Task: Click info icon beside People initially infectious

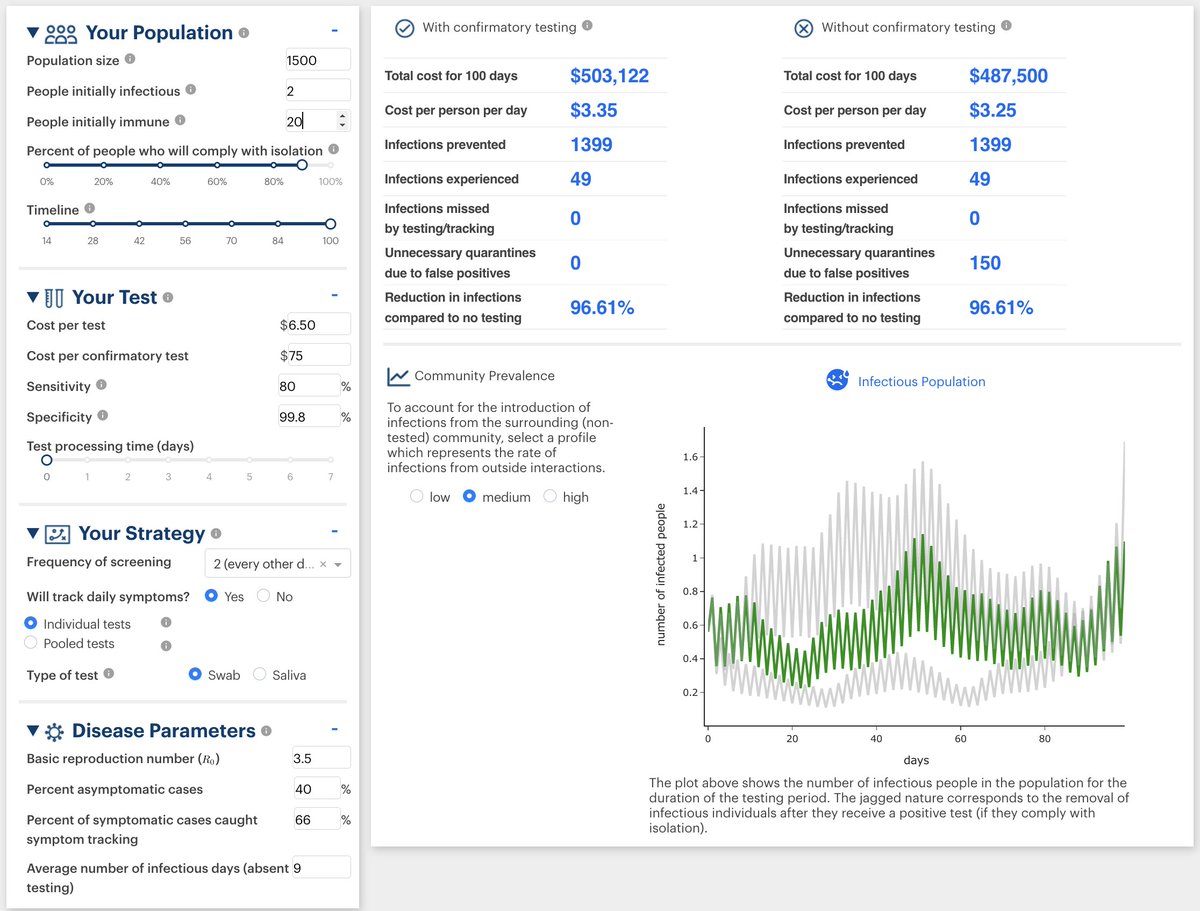Action: (x=191, y=90)
